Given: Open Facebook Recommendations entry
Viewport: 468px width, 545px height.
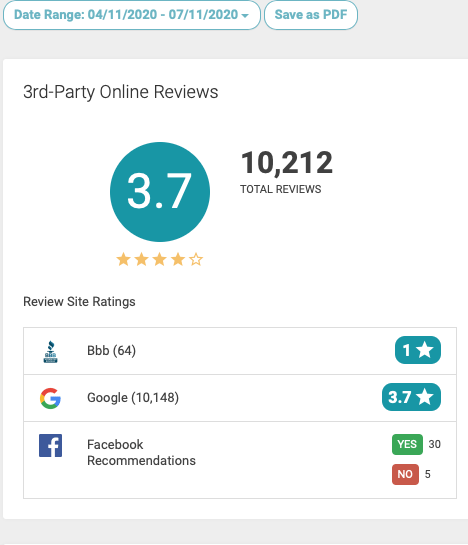Looking at the screenshot, I should (141, 452).
